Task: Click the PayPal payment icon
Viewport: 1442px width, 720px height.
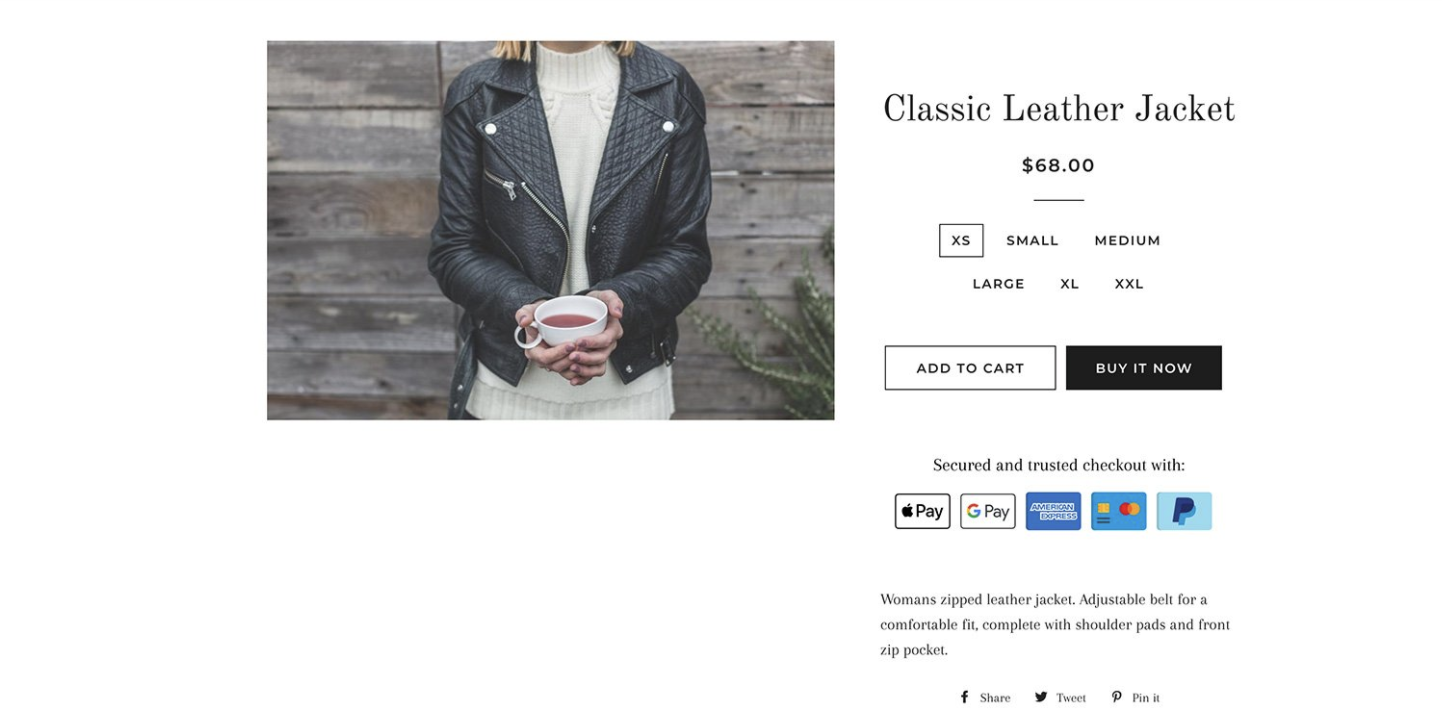Action: pos(1184,511)
